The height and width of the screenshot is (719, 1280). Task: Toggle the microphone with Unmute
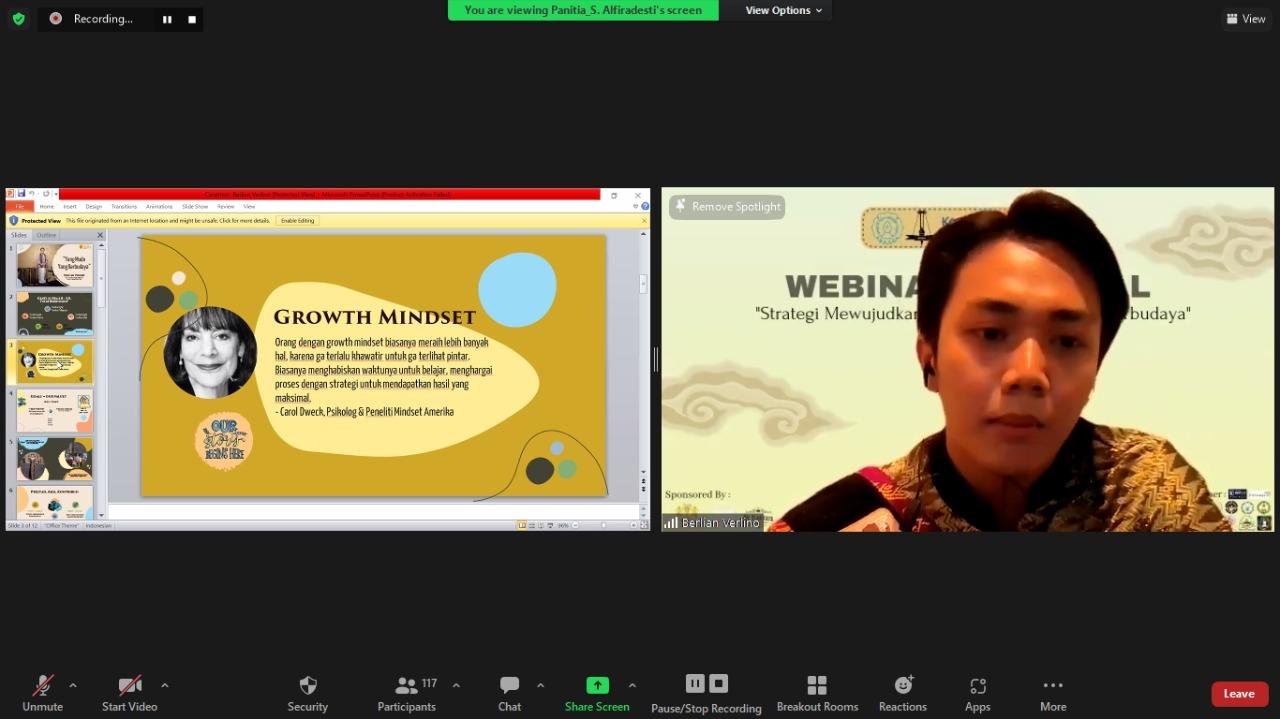[x=42, y=686]
